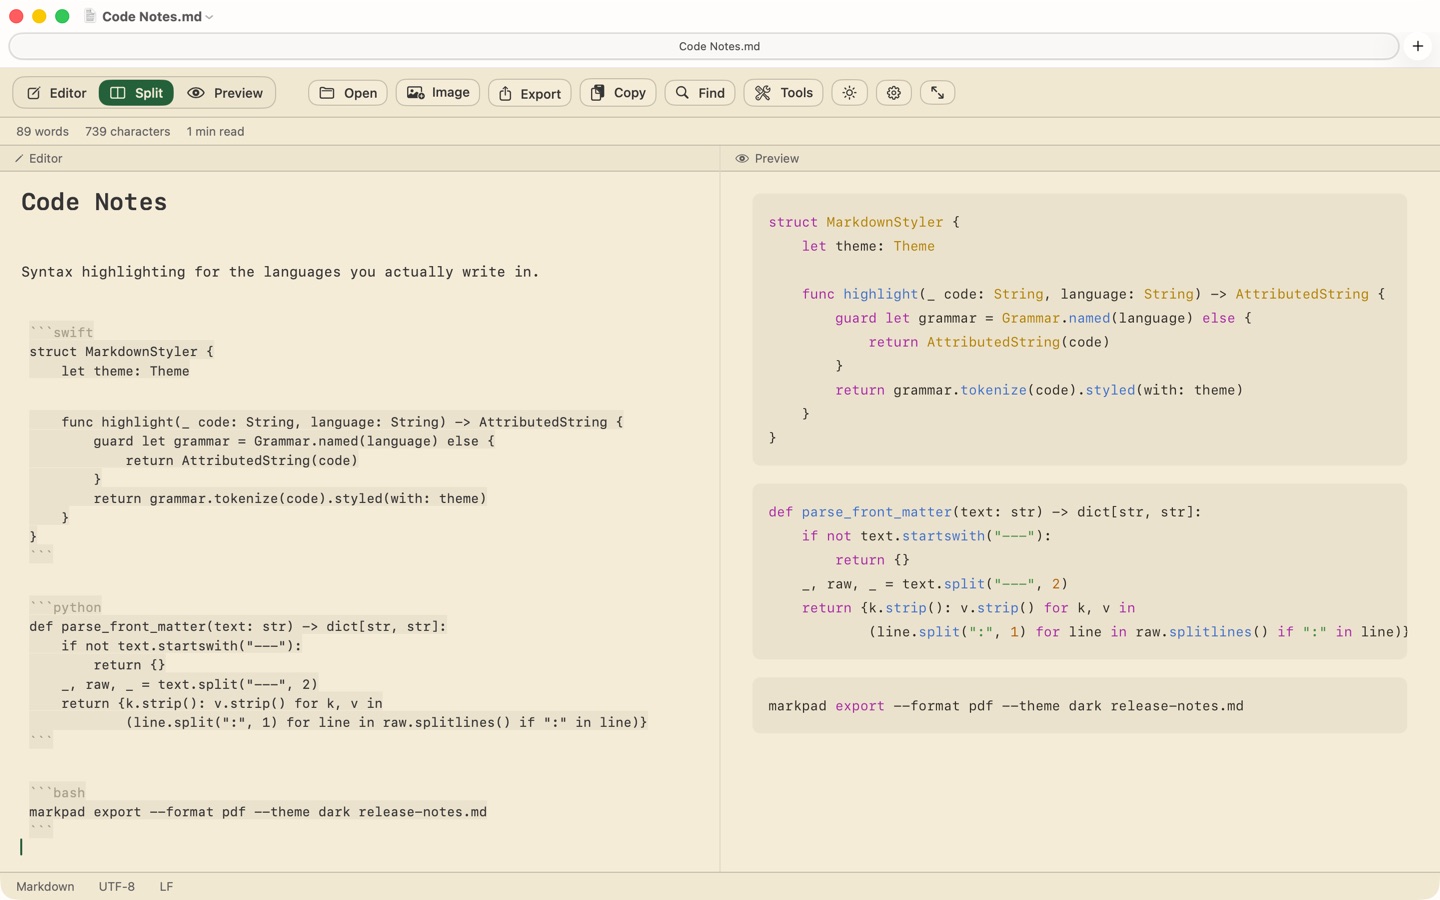Copy the document contents

618,93
